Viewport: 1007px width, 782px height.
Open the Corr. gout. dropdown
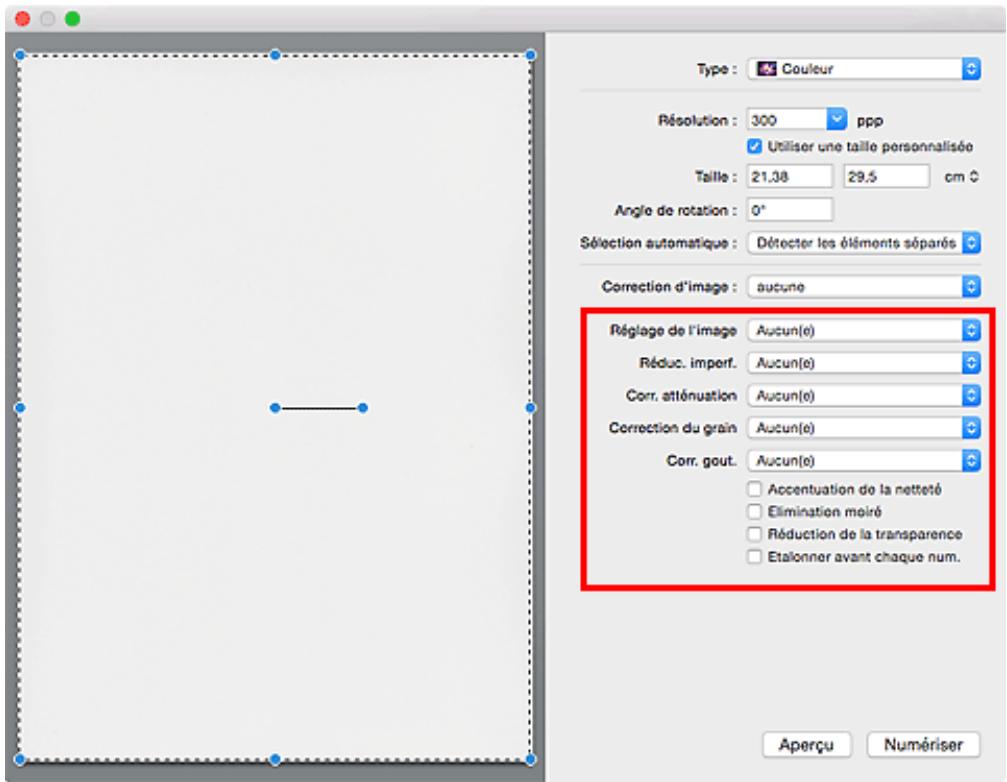862,460
